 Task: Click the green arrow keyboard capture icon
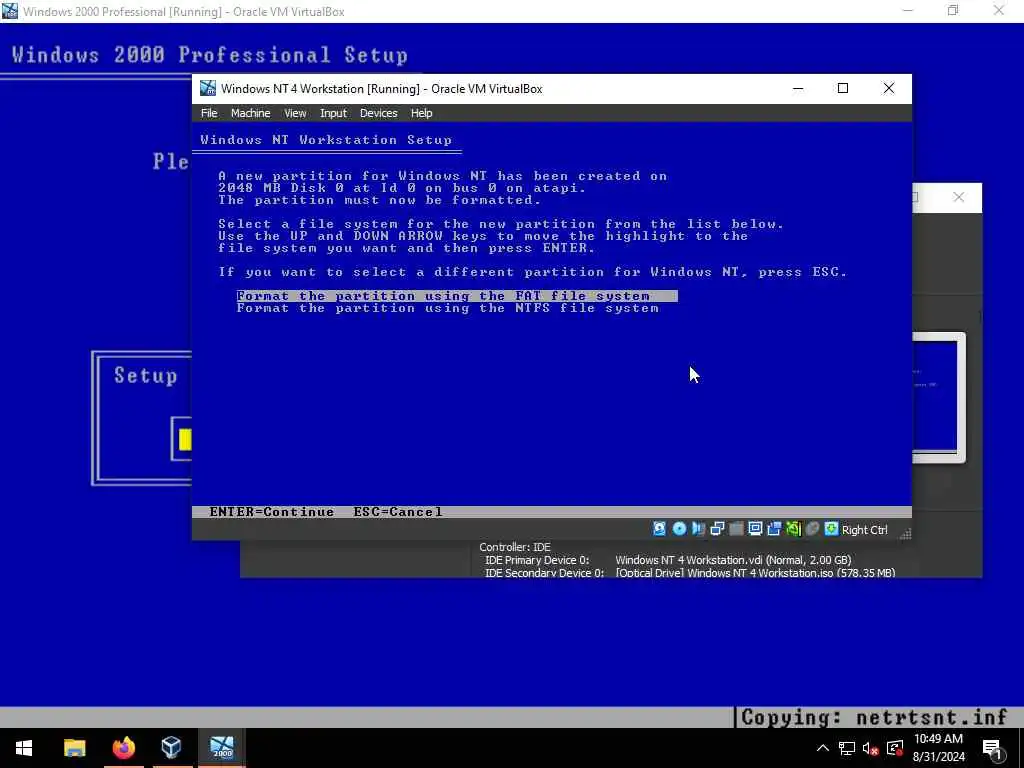tap(831, 529)
